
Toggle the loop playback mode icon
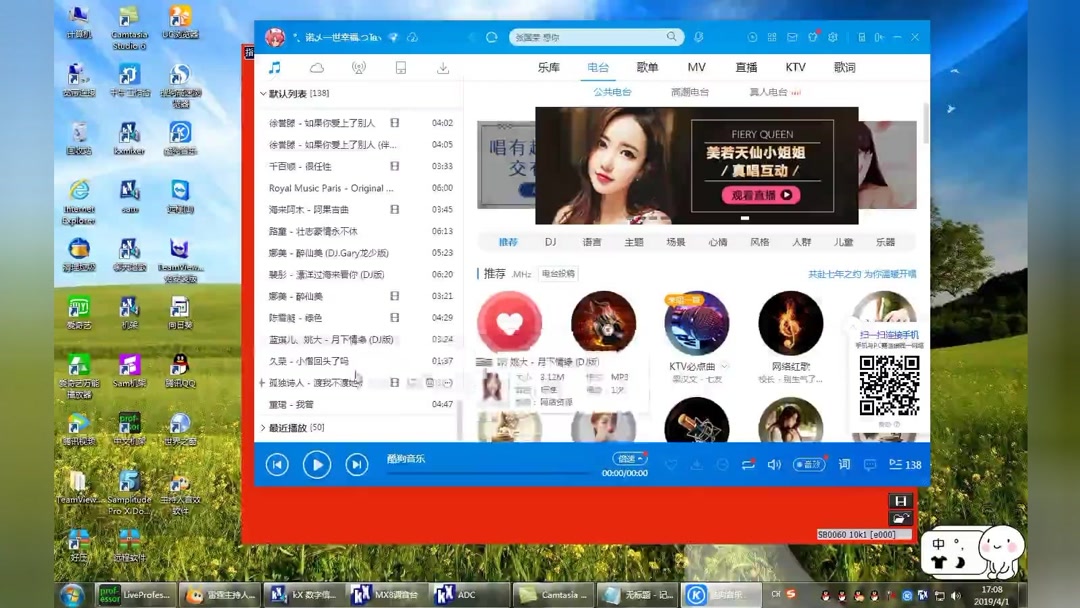[748, 464]
